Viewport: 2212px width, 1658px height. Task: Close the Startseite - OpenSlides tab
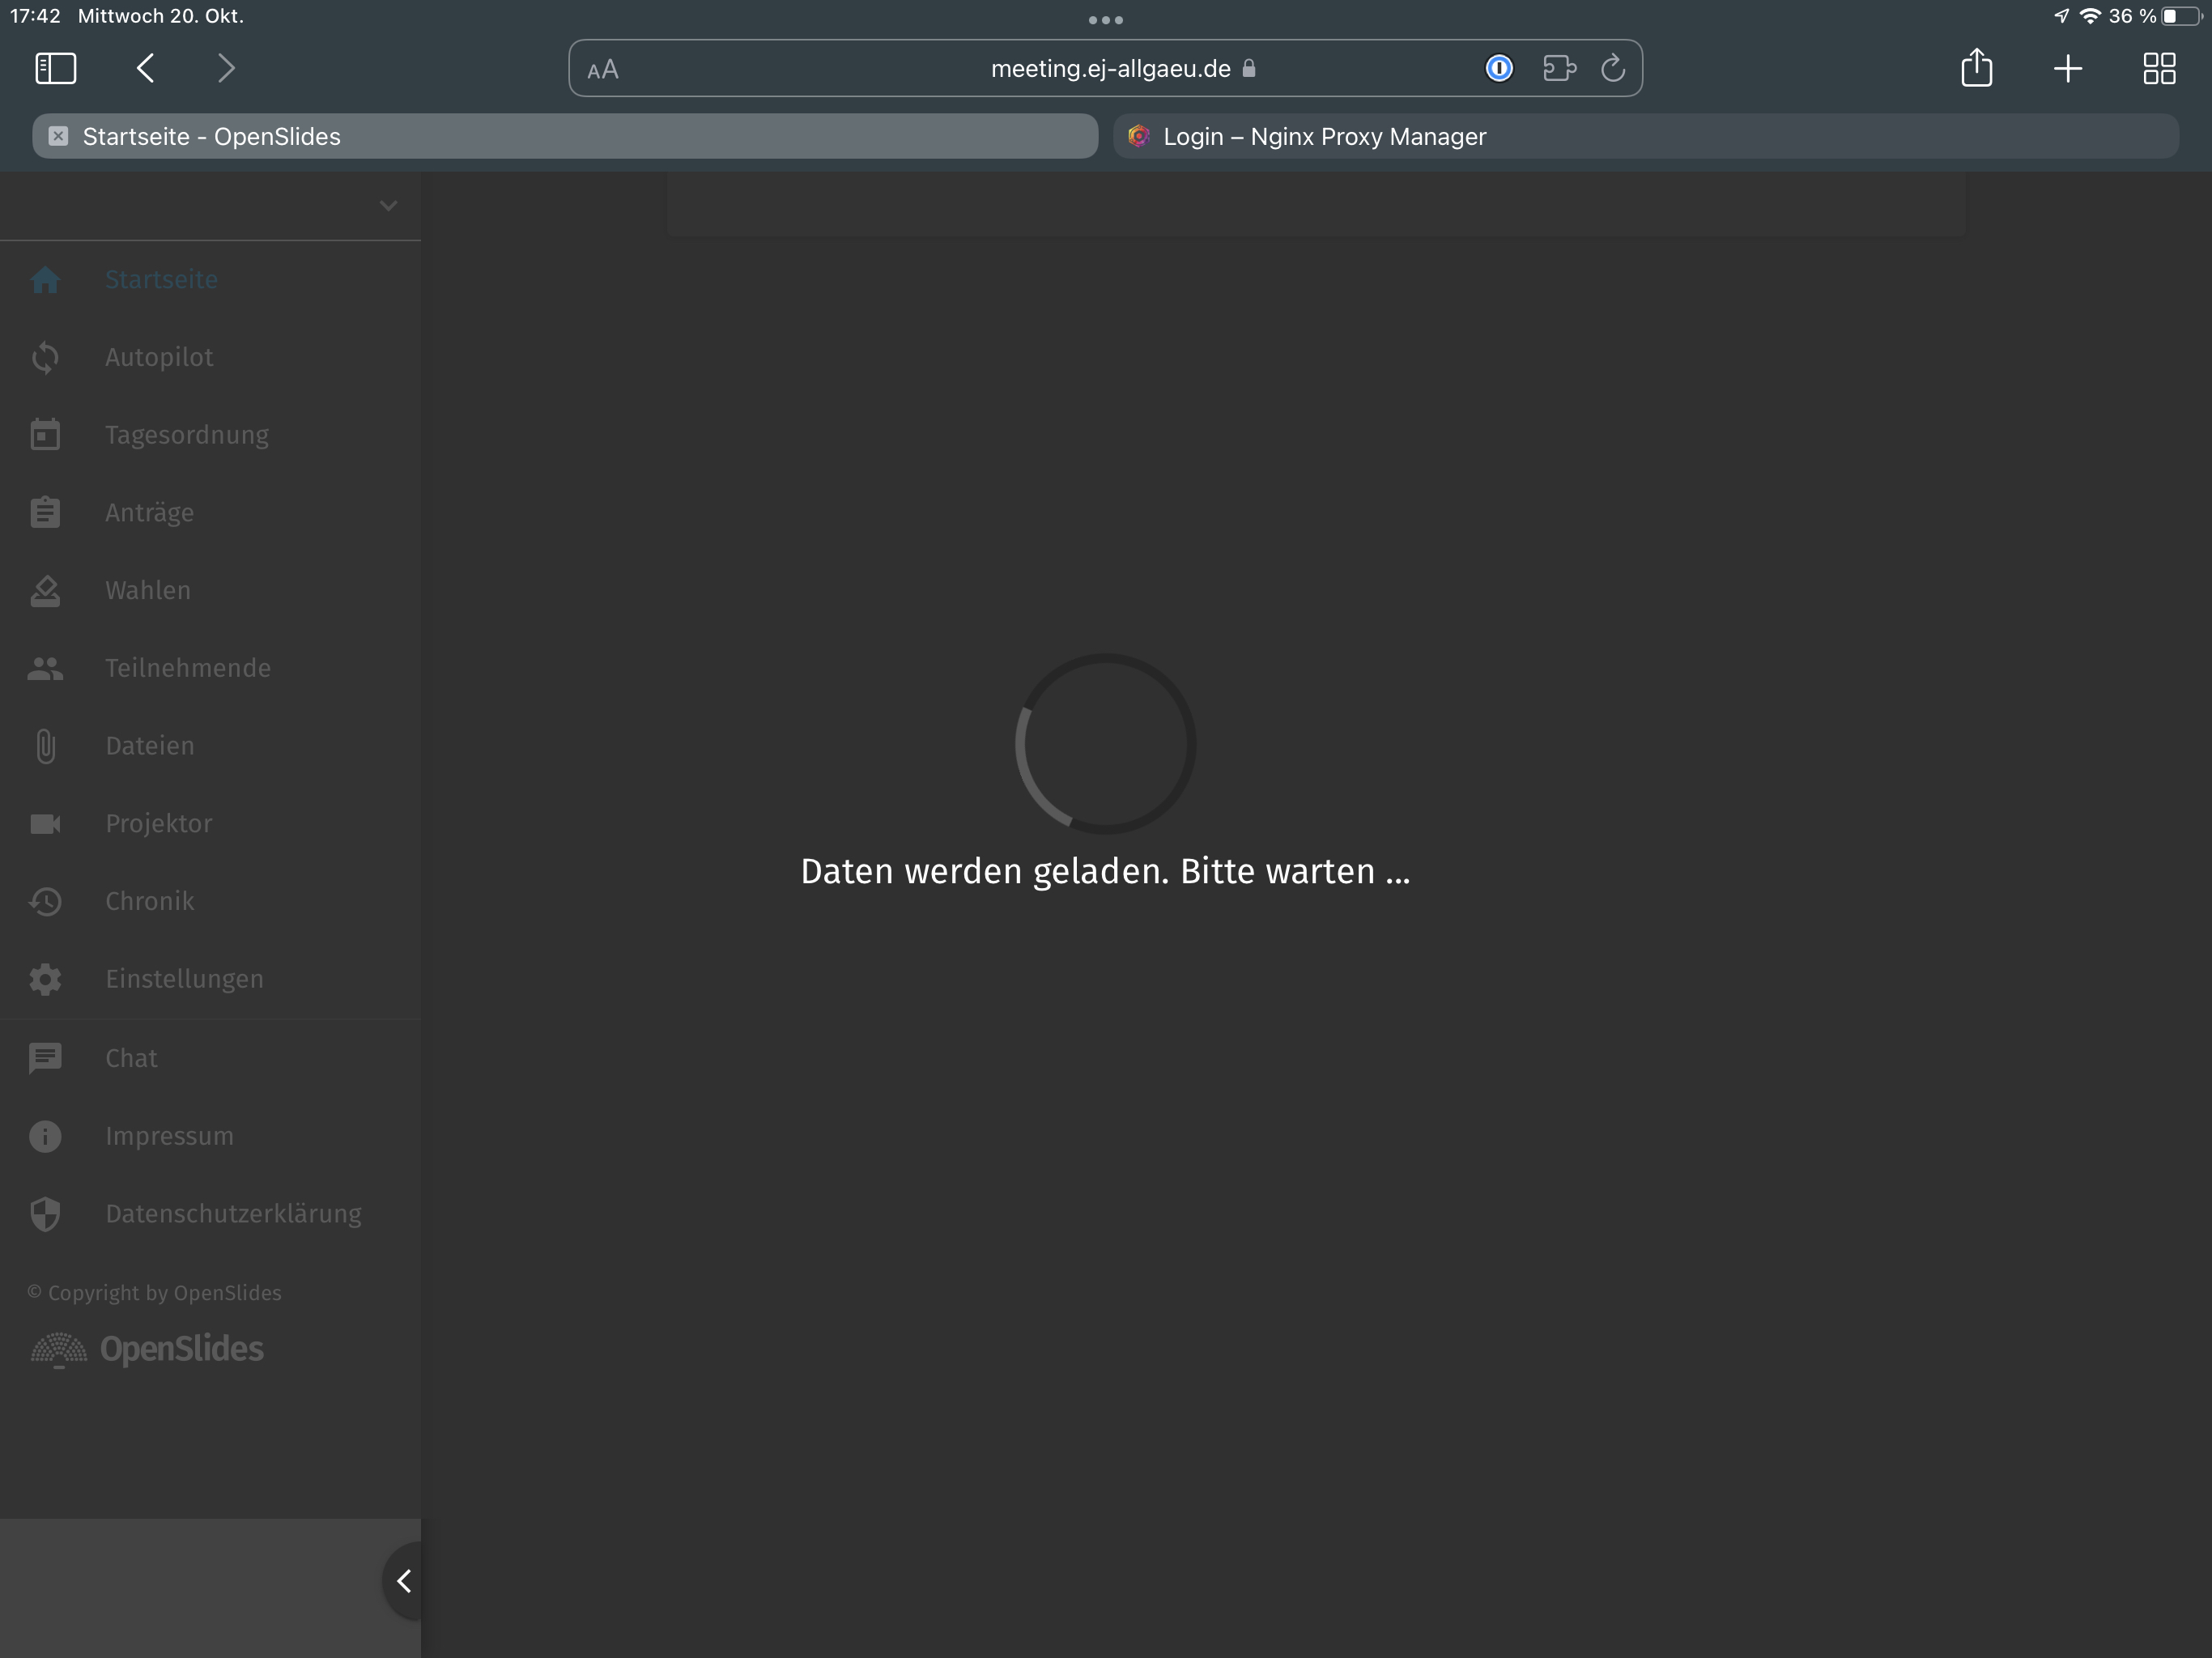[59, 136]
